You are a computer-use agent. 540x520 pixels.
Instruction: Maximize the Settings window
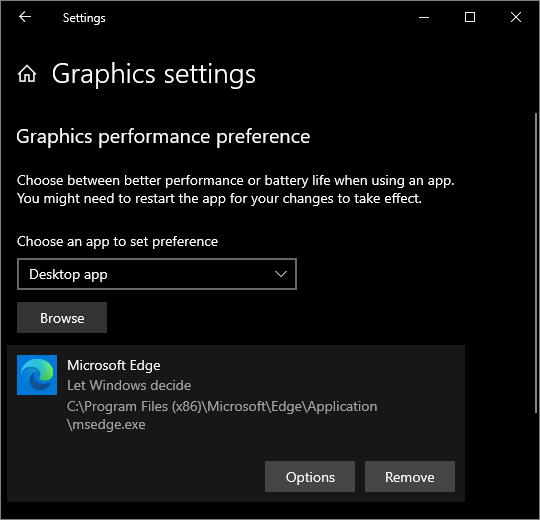tap(470, 17)
